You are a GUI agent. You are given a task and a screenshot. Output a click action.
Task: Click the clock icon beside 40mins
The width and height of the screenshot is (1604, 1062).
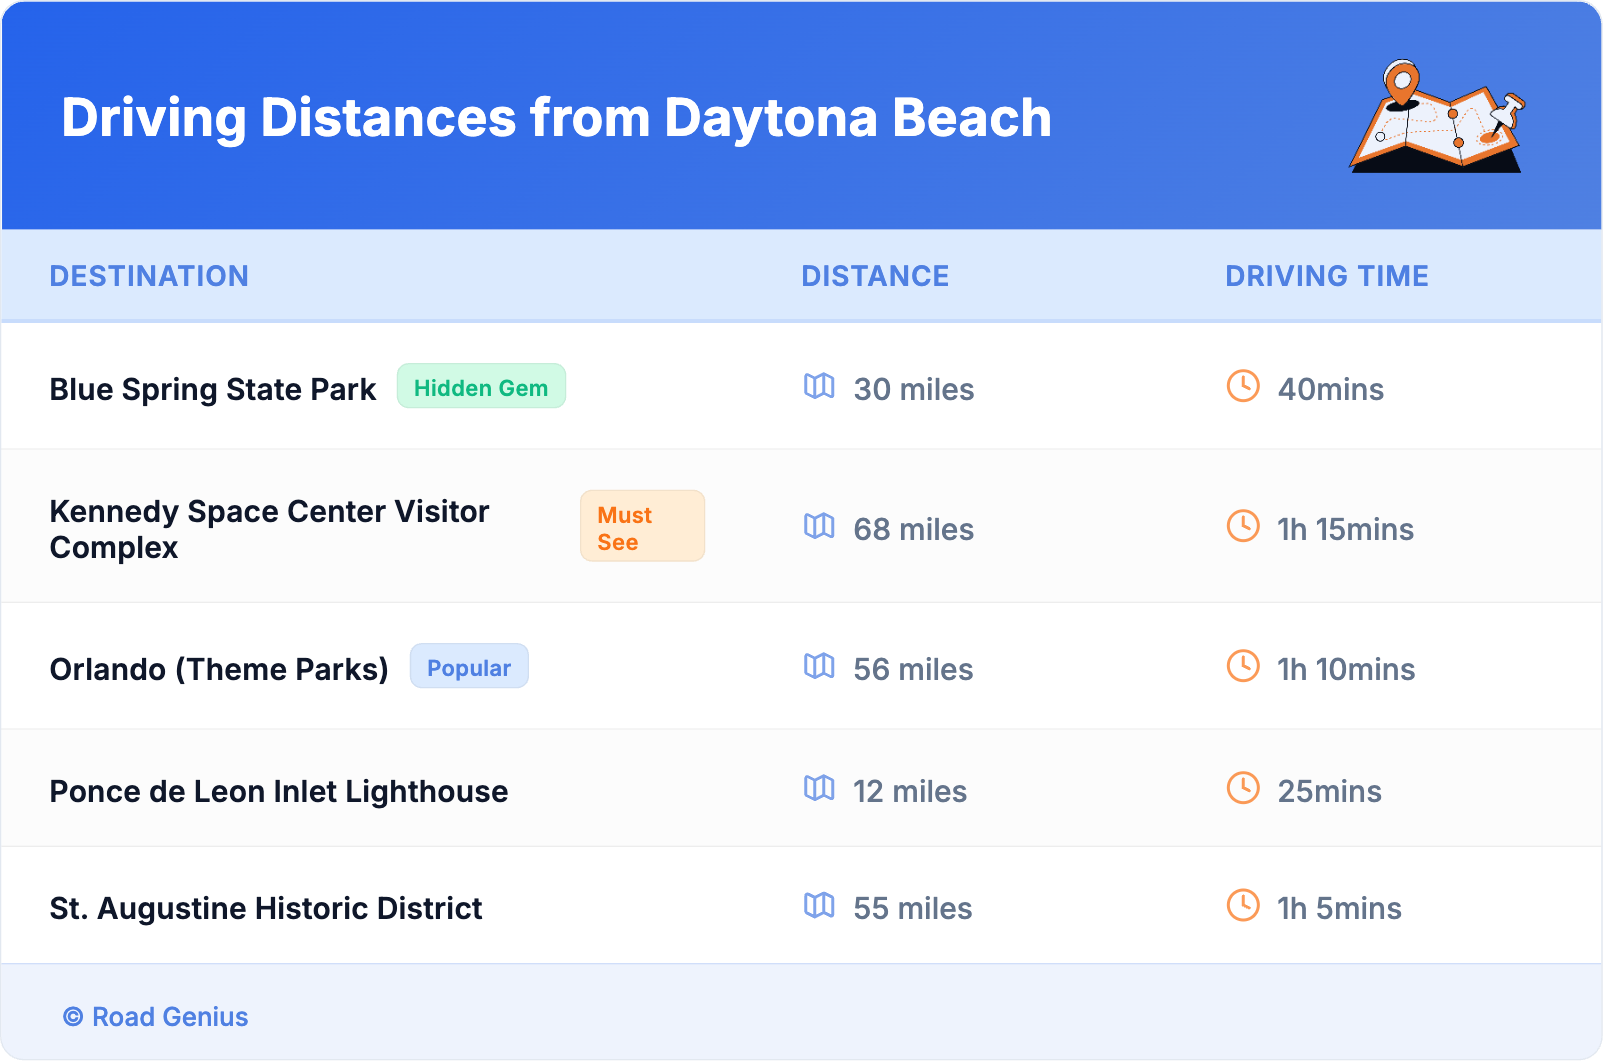[1243, 386]
